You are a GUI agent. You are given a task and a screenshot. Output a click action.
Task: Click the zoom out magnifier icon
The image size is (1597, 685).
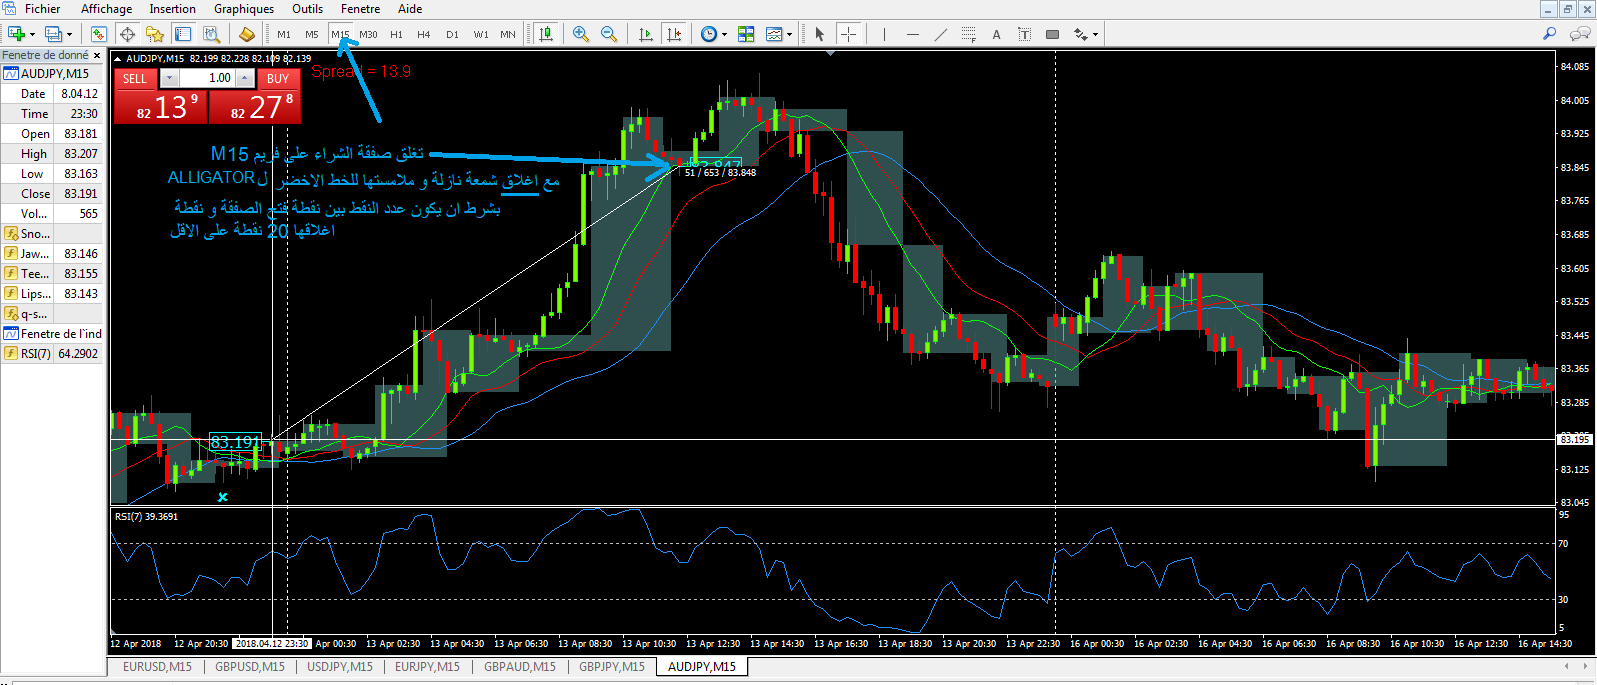[608, 34]
